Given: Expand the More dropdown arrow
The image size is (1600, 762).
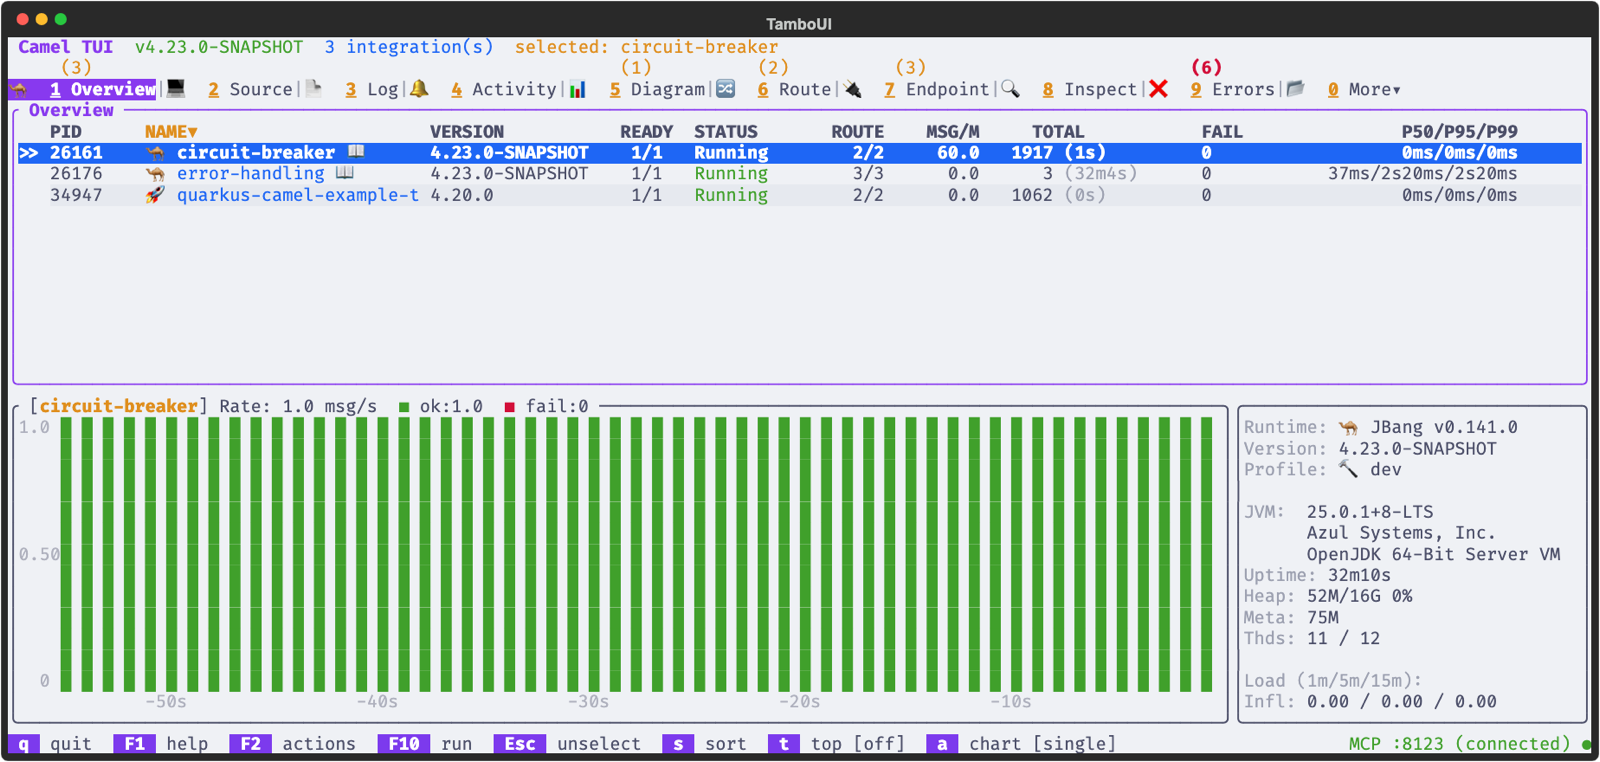Looking at the screenshot, I should tap(1397, 90).
